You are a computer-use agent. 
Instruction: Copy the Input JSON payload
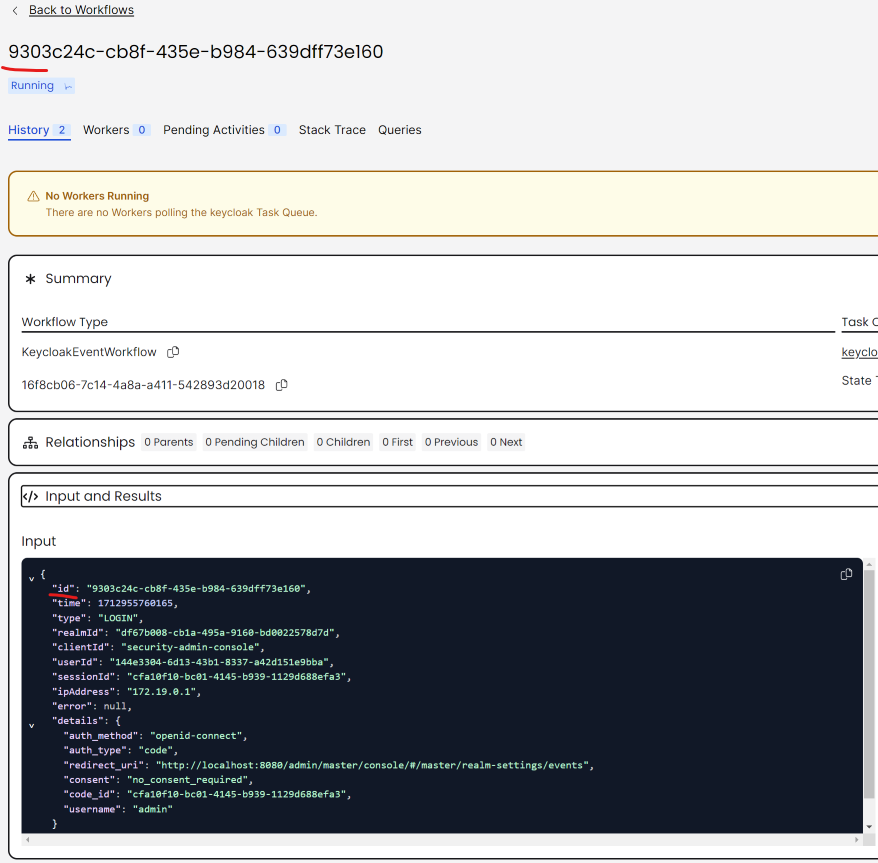[x=846, y=575]
